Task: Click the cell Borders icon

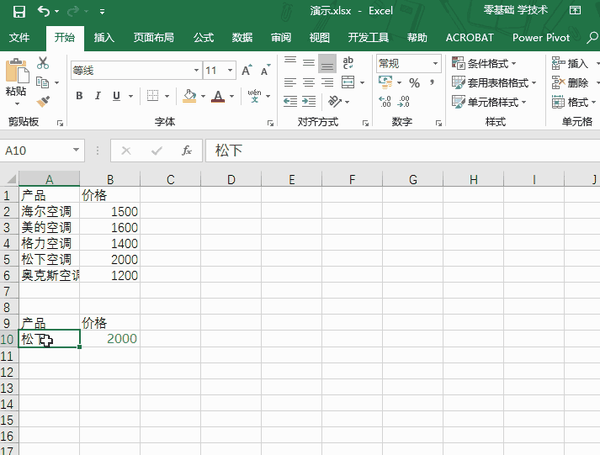Action: pos(153,95)
